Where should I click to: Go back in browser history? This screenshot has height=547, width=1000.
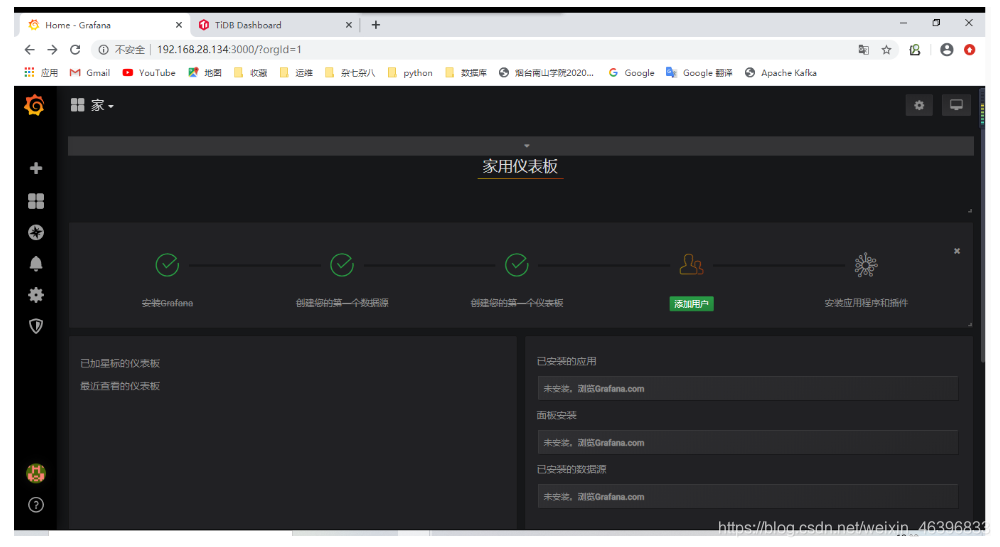[29, 50]
